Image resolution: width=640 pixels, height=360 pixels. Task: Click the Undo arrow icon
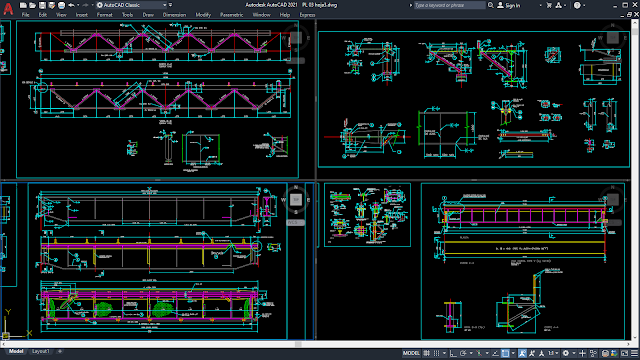tap(71, 5)
